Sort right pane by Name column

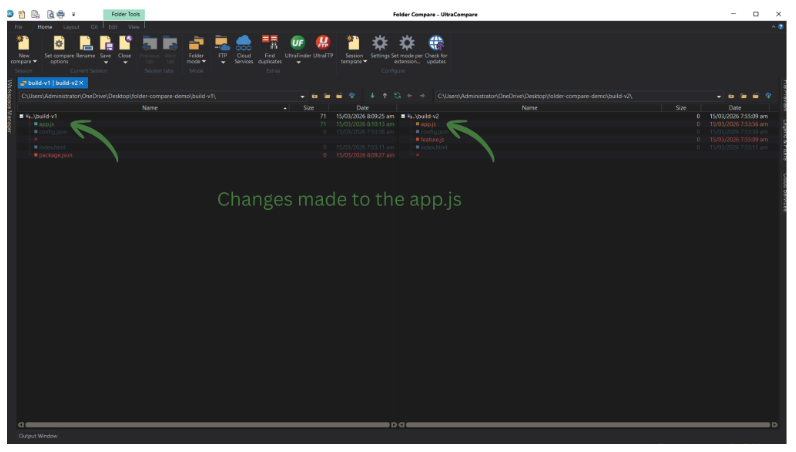coord(529,108)
